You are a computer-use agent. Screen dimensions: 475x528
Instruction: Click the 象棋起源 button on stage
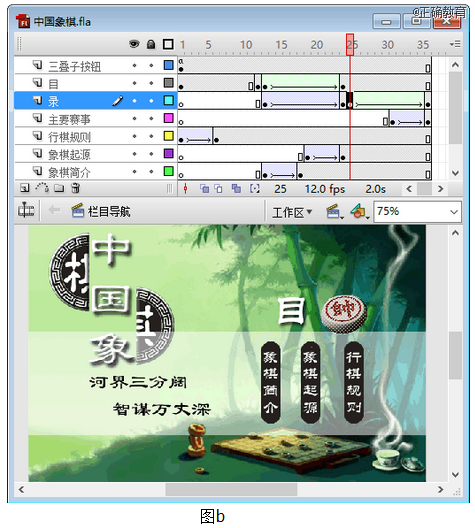(310, 383)
